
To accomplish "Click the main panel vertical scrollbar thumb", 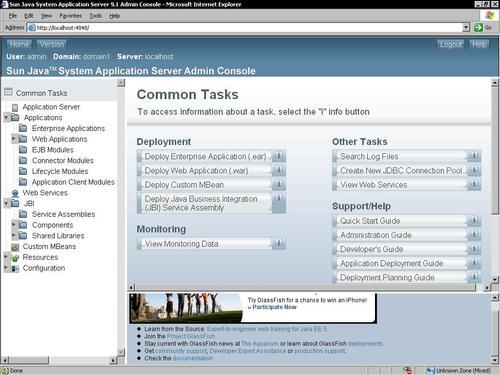I will pos(495,150).
